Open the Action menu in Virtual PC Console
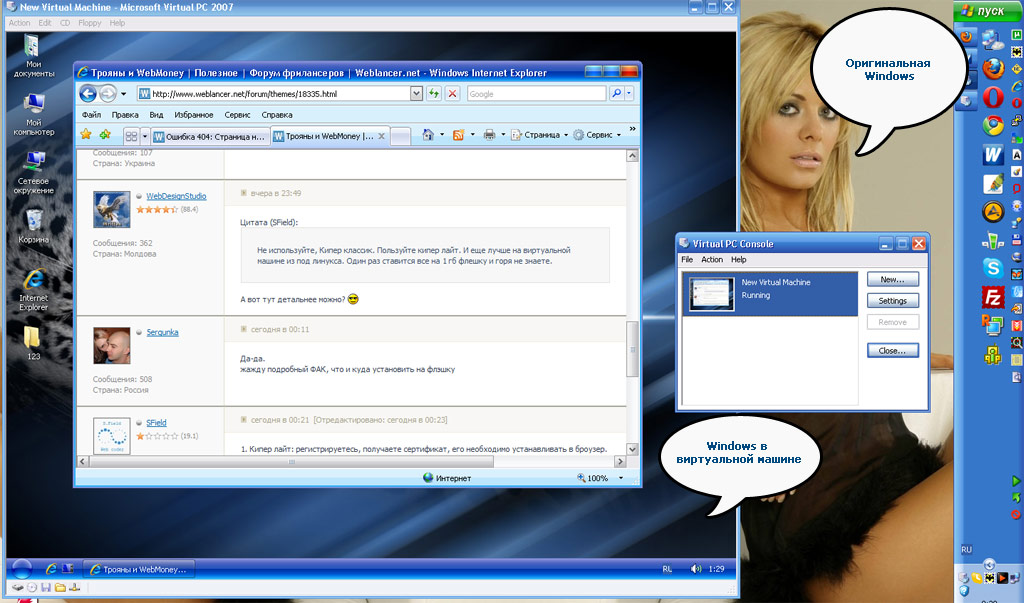1024x603 pixels. pos(712,259)
